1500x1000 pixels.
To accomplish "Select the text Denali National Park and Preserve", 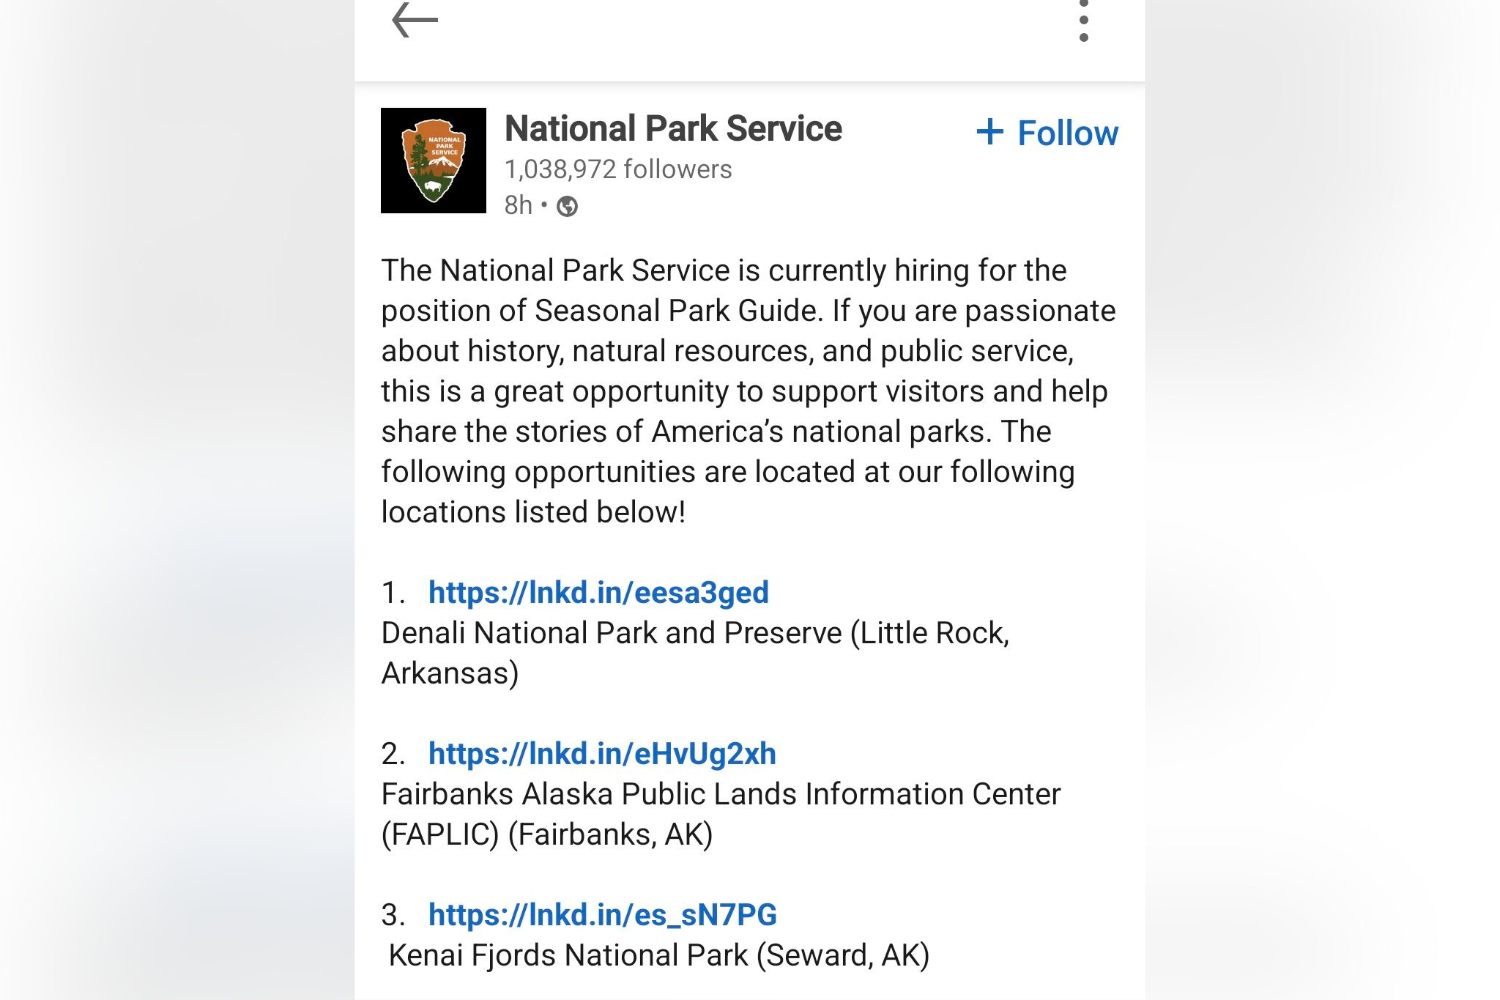I will [694, 632].
